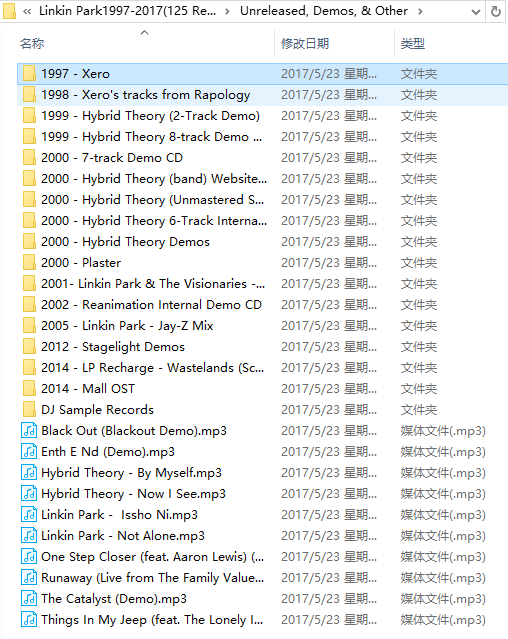Click the Stagelight Demos folder icon

[x=29, y=346]
